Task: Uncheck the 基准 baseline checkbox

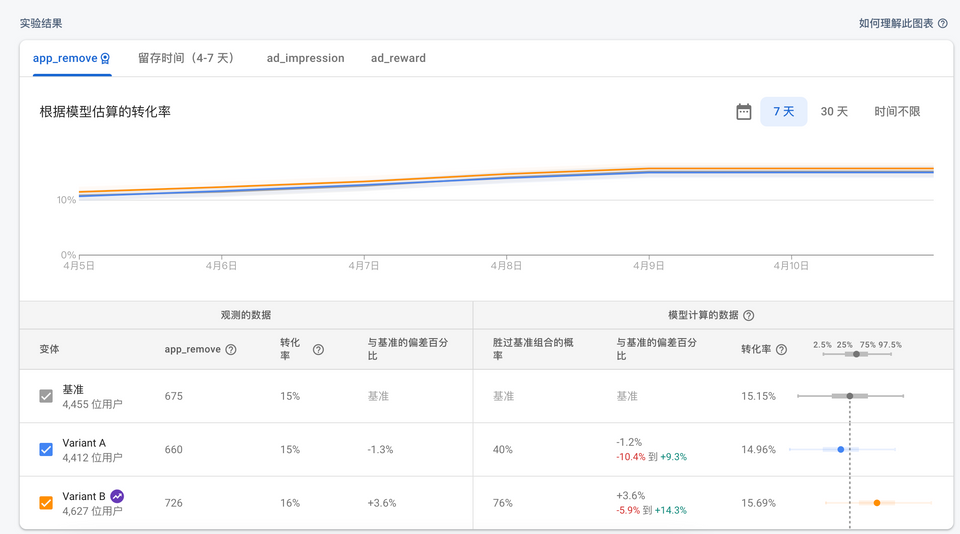Action: click(x=46, y=396)
